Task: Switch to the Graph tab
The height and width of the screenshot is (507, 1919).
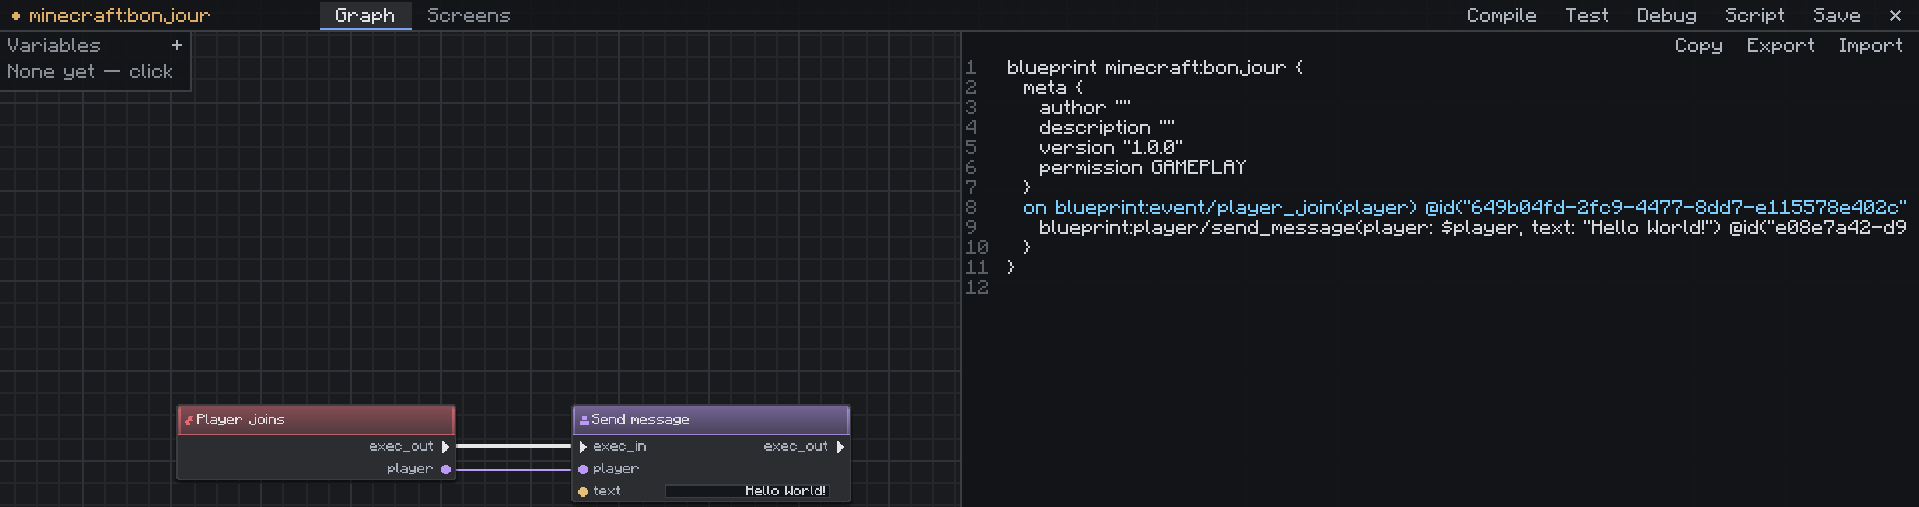Action: coord(365,15)
